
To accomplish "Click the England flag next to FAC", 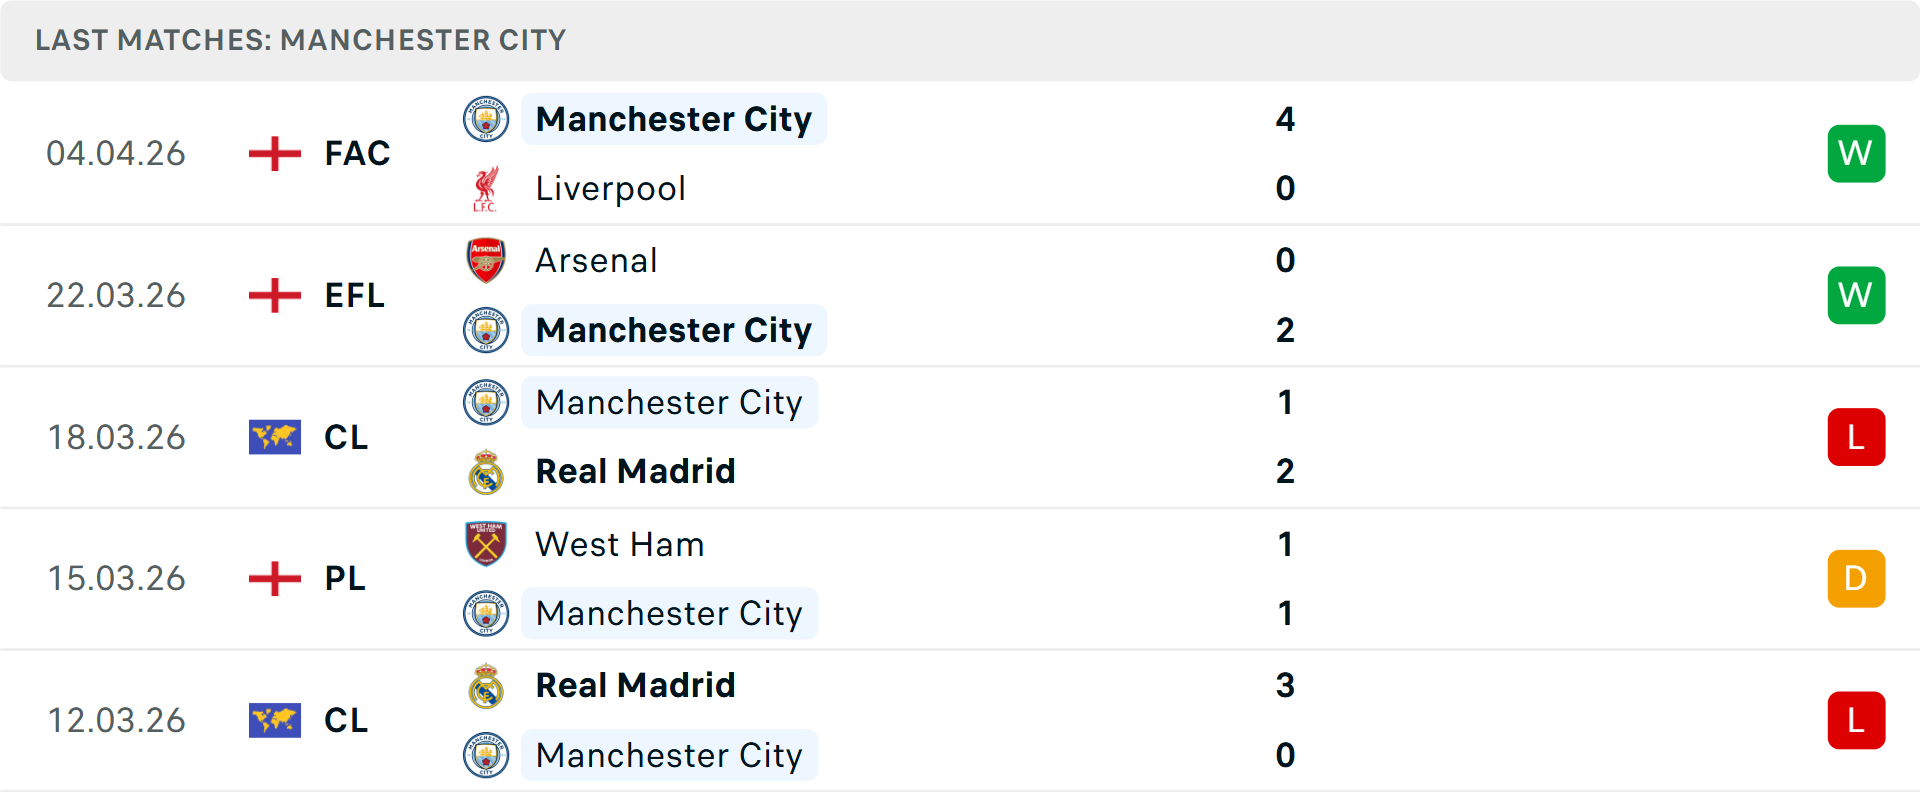I will 273,153.
